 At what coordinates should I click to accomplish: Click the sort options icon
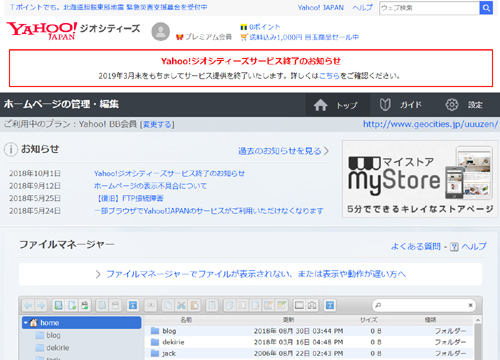[x=312, y=305]
